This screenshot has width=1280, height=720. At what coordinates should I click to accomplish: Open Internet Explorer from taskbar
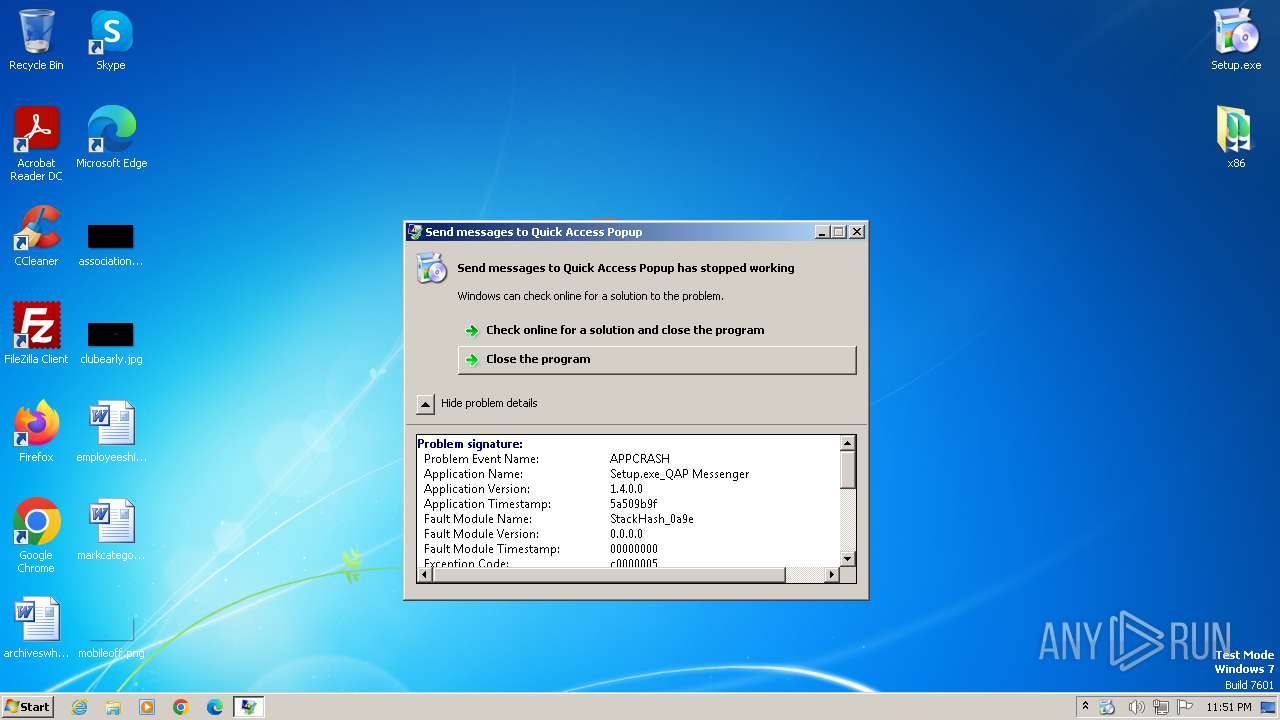79,707
